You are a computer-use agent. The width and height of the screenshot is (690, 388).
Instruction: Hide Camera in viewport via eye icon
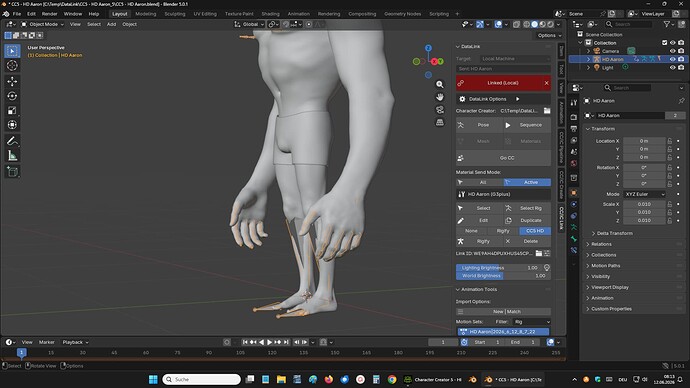click(672, 51)
